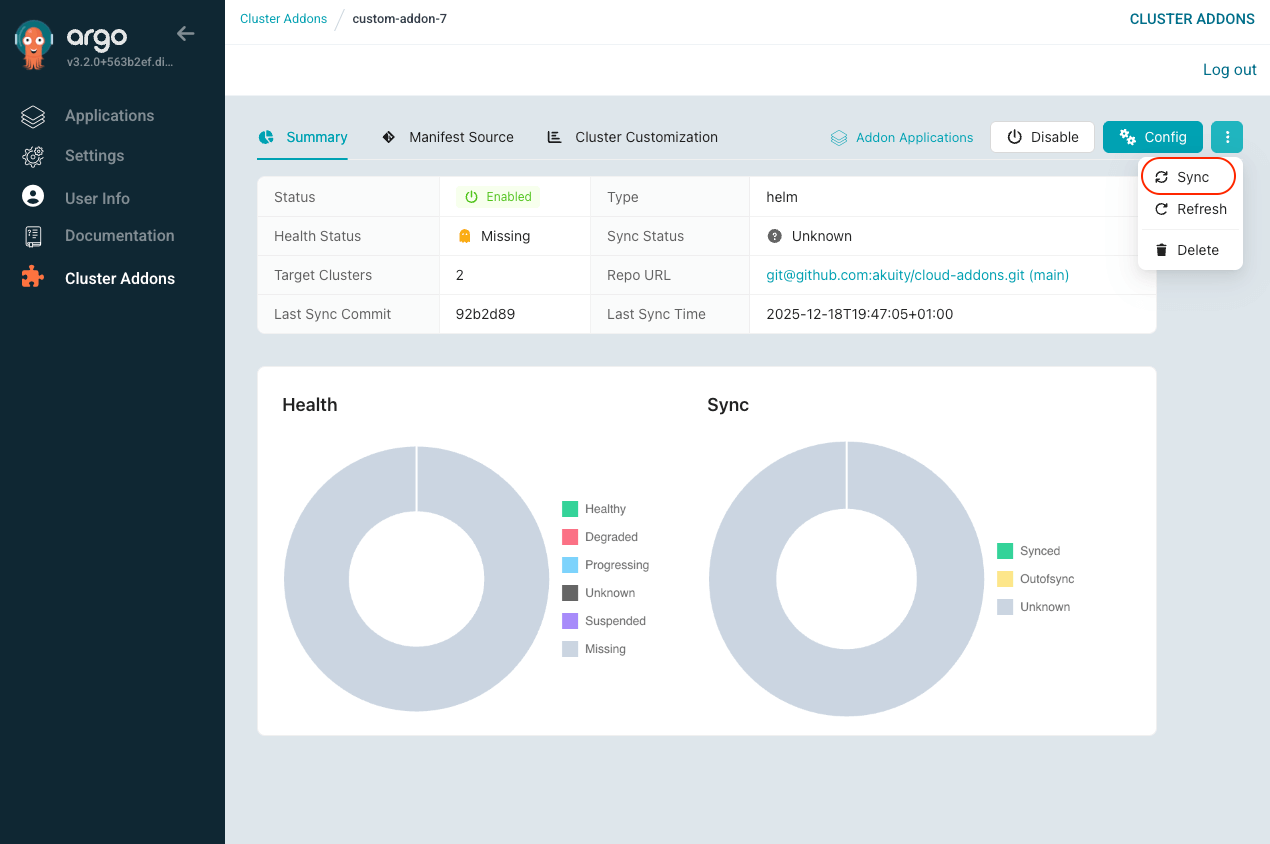Select Delete in the actions menu

point(1189,250)
